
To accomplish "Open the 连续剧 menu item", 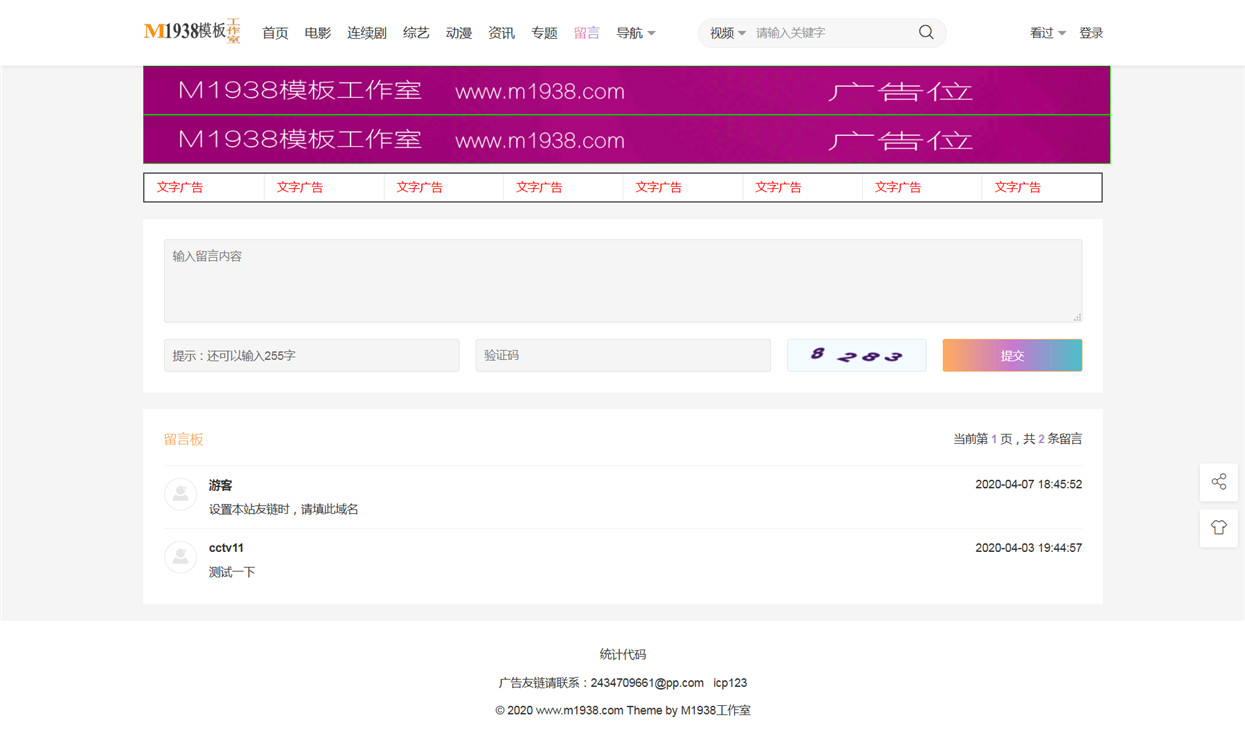I will tap(367, 33).
